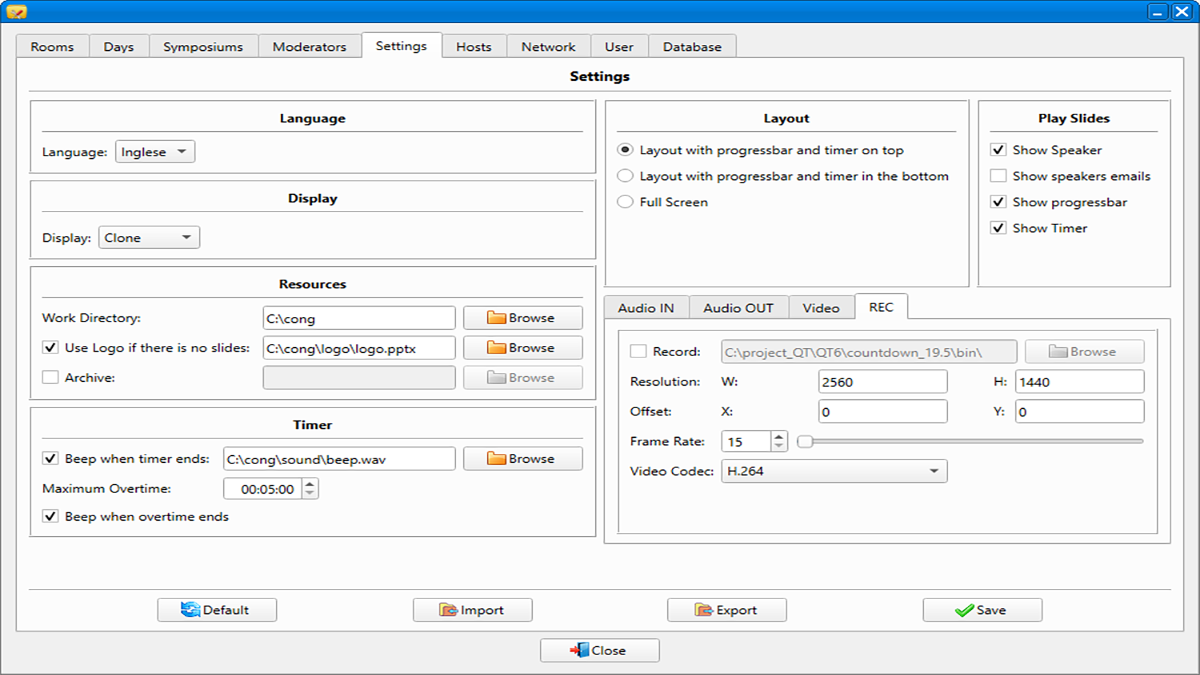Enable the Record checkbox
Screen dimensions: 1200x675
pos(638,352)
